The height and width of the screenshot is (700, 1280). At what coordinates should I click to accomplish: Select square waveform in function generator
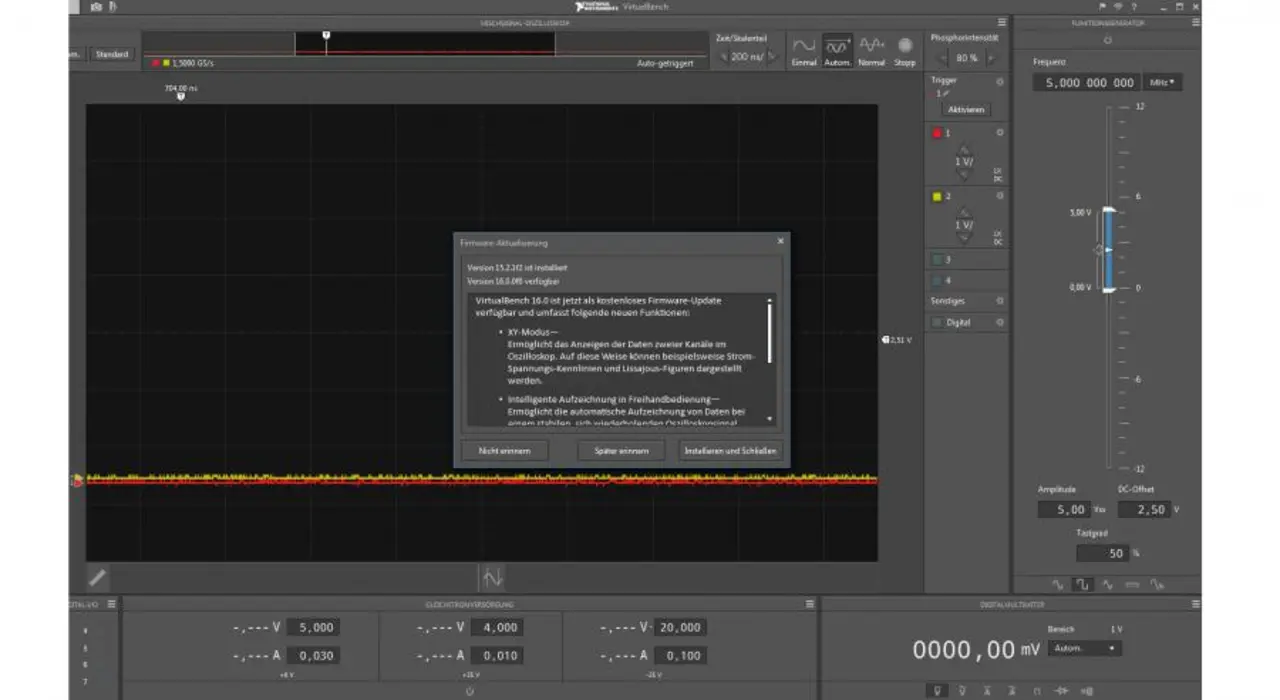pyautogui.click(x=1082, y=584)
